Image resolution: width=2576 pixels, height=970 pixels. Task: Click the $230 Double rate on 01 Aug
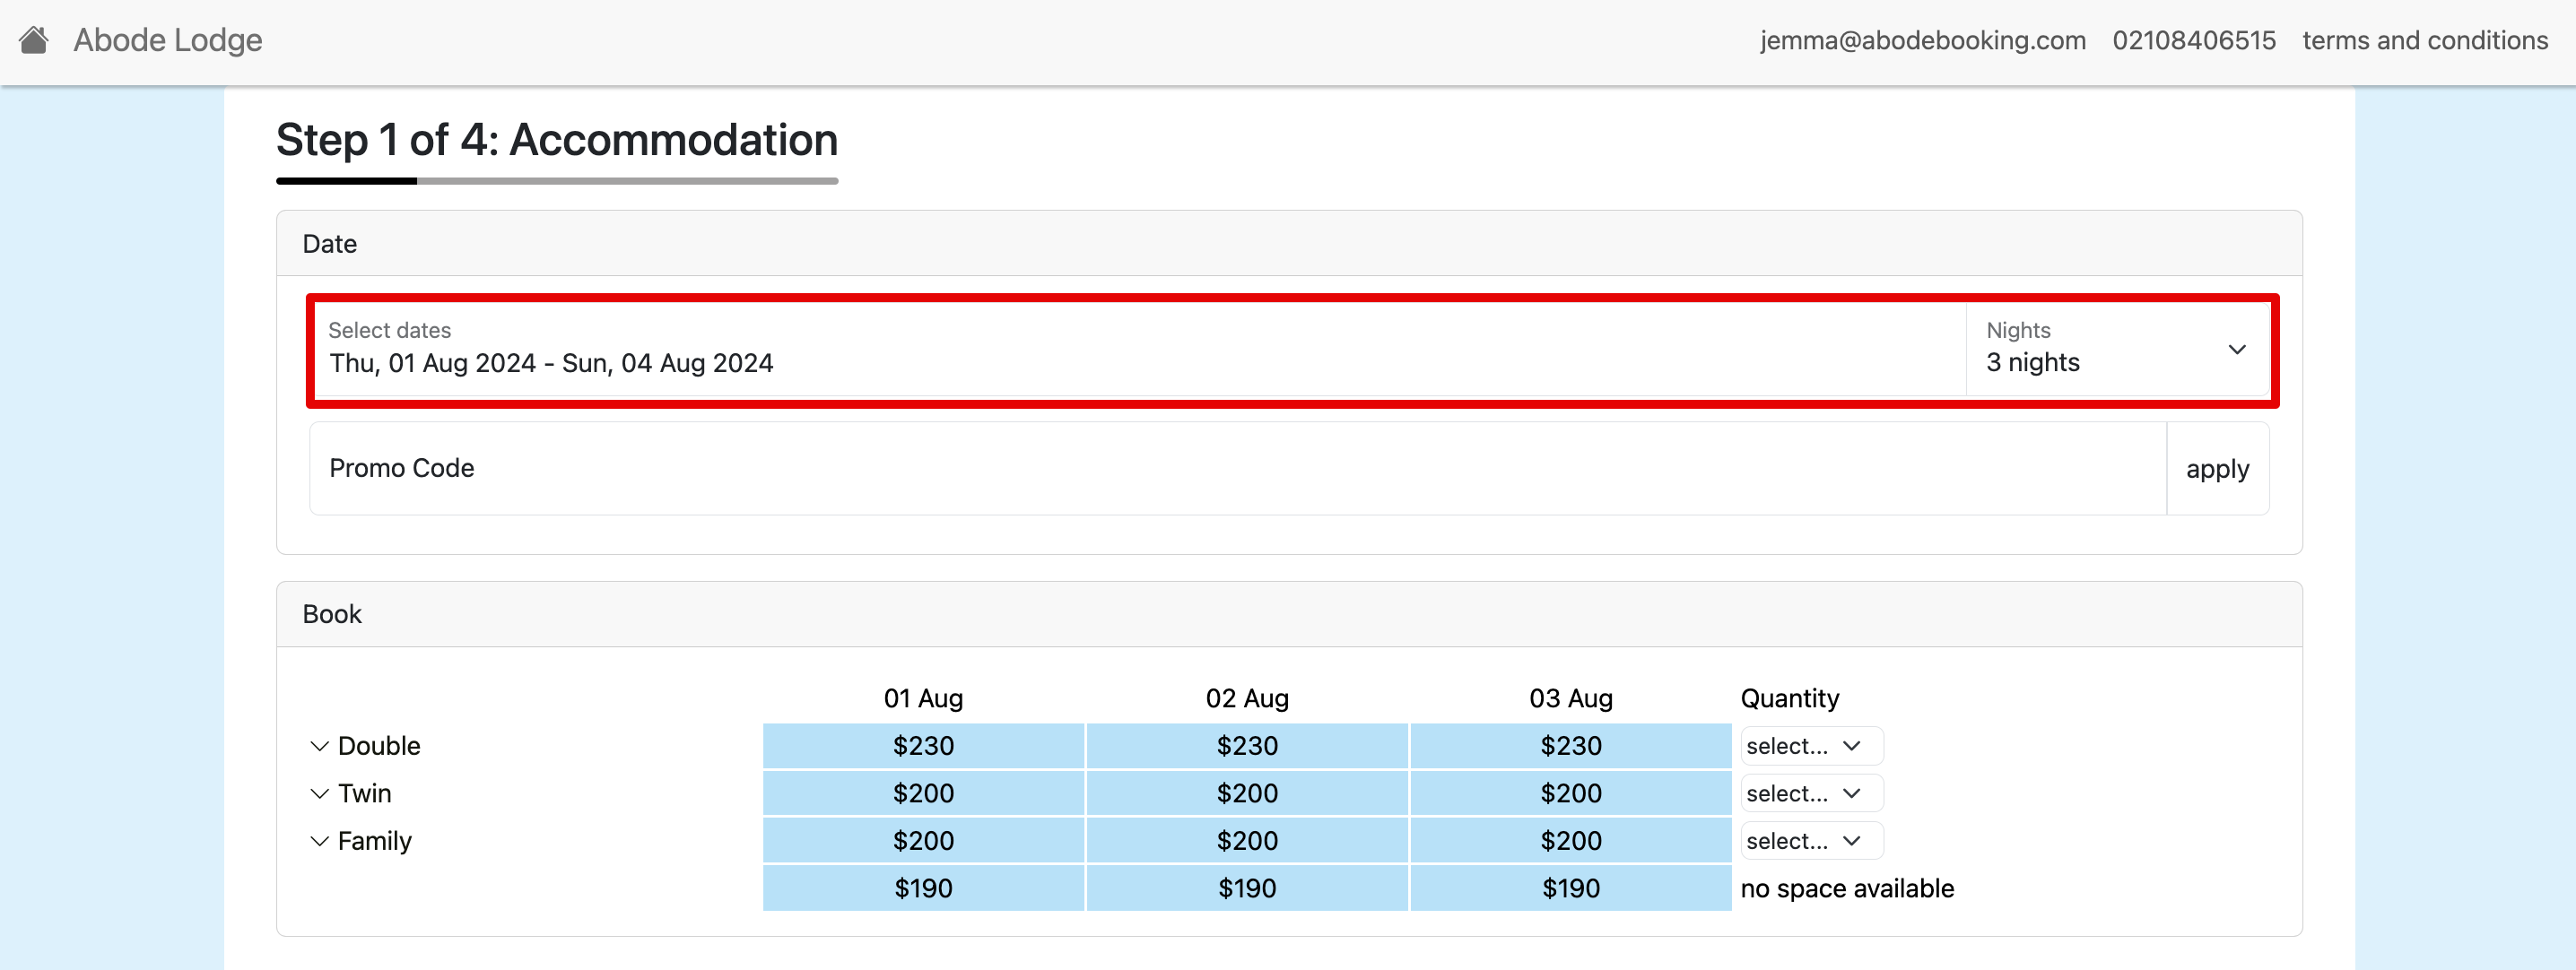point(922,746)
